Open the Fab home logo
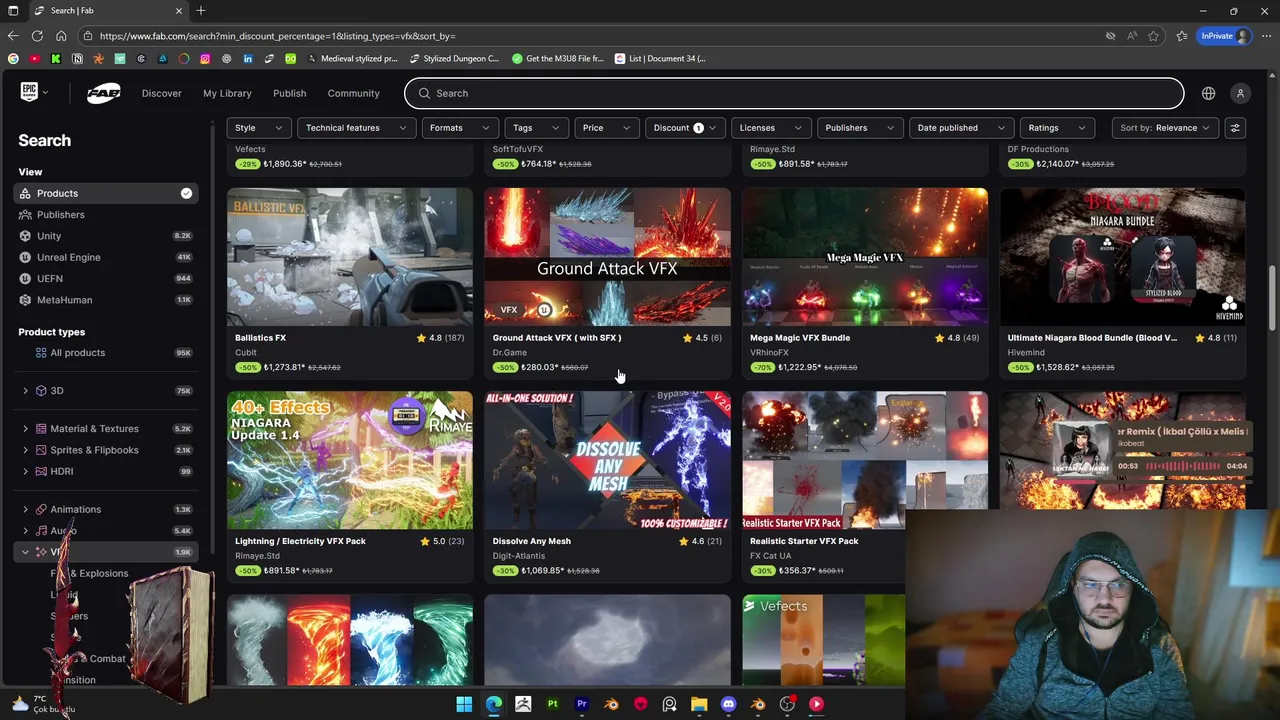The height and width of the screenshot is (720, 1280). 103,93
